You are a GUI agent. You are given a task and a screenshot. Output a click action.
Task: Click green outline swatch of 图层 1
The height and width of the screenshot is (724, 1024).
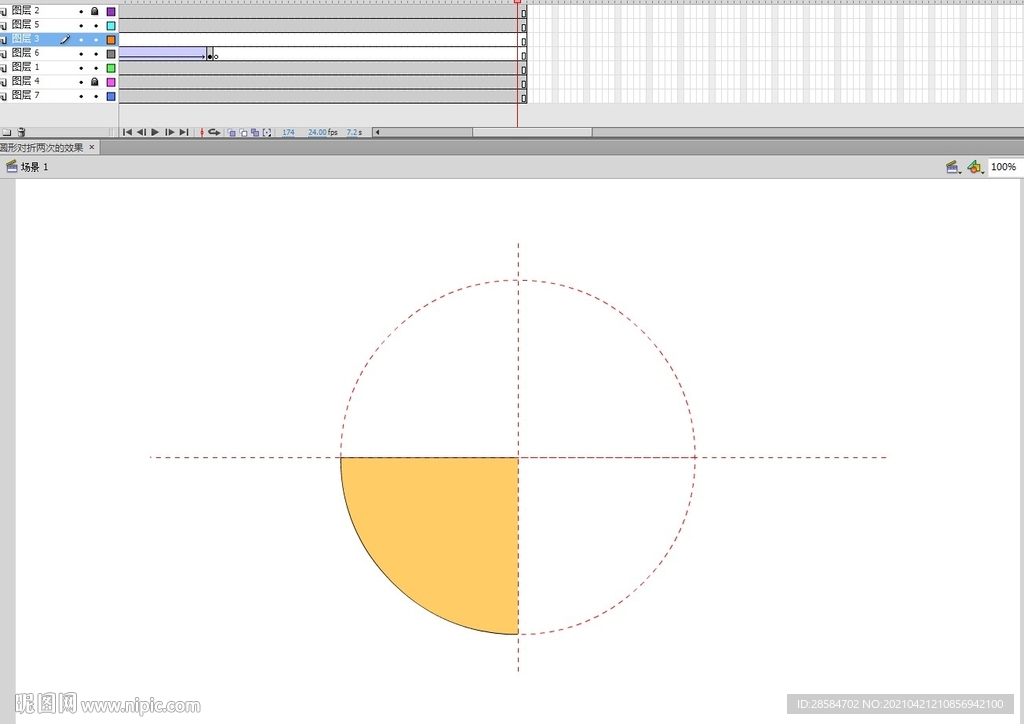(111, 68)
